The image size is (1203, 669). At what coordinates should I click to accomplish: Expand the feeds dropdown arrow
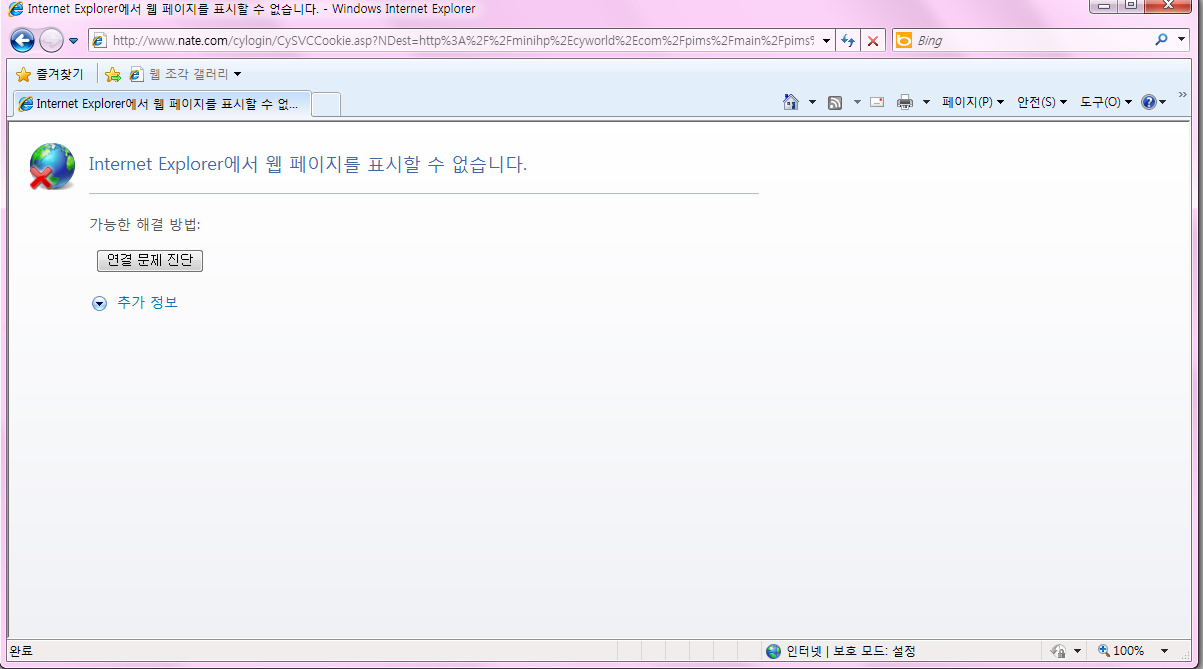[857, 102]
